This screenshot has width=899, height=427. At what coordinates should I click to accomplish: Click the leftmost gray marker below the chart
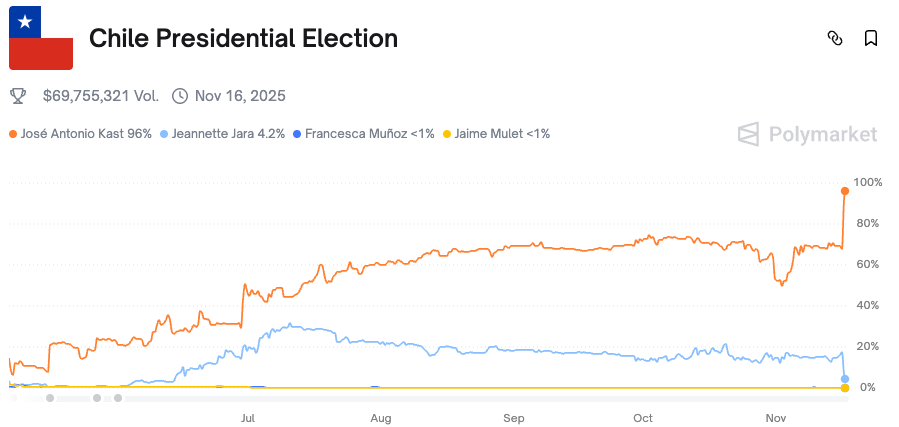coord(50,398)
